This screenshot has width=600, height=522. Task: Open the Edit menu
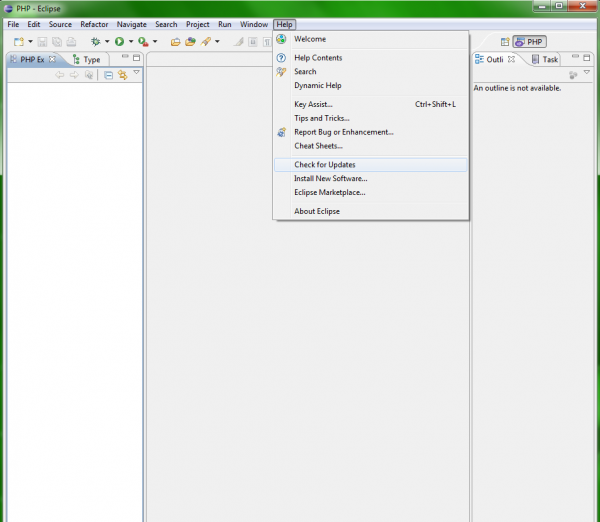tap(34, 24)
